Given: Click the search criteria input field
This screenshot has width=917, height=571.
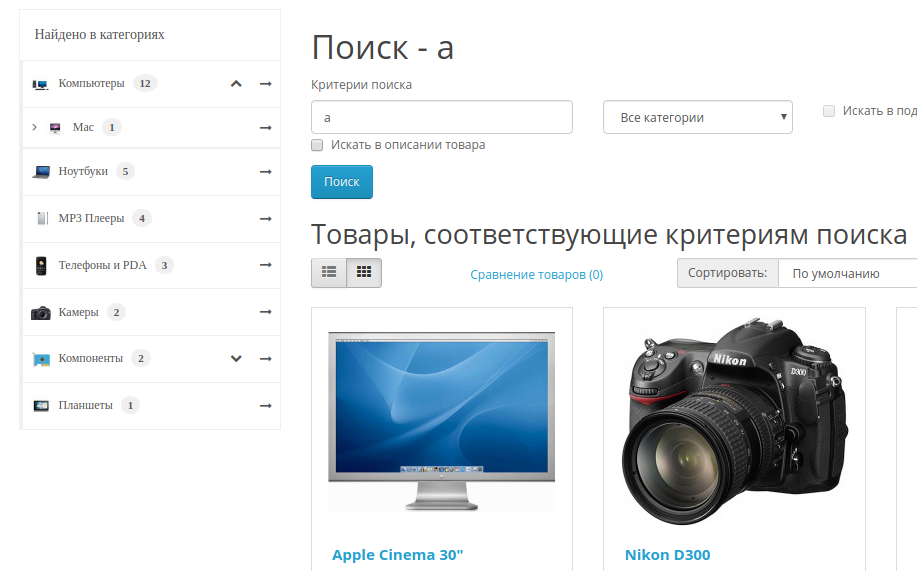Looking at the screenshot, I should [442, 117].
